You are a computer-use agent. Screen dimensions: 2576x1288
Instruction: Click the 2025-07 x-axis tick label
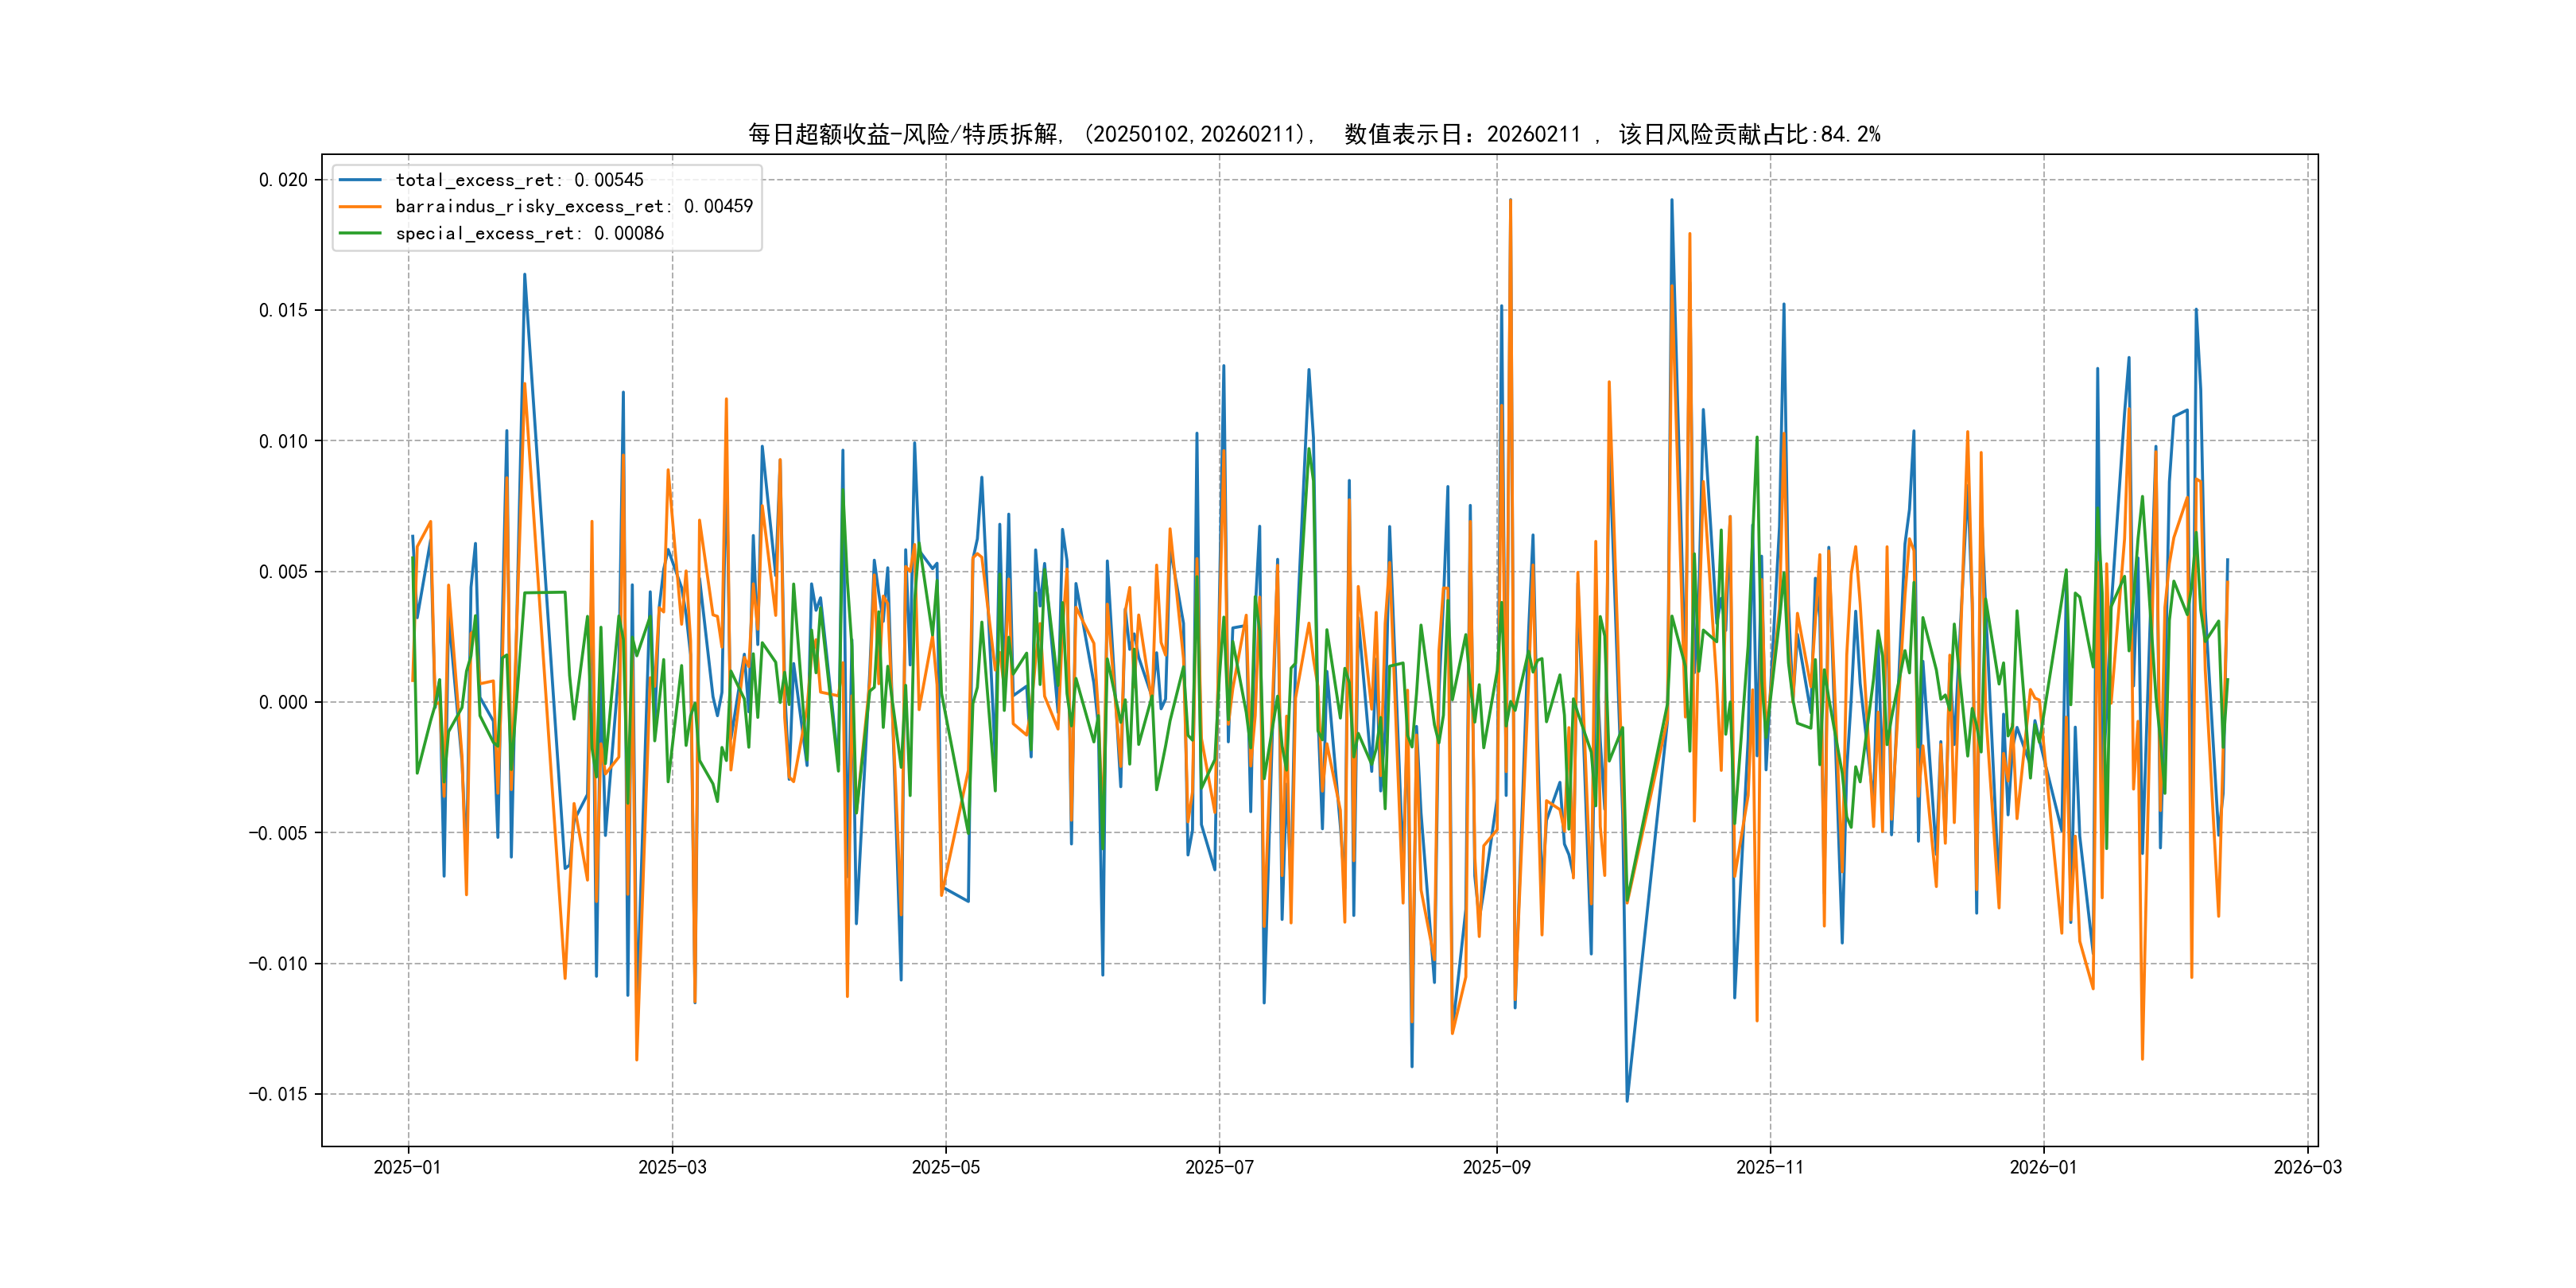(x=1219, y=1167)
